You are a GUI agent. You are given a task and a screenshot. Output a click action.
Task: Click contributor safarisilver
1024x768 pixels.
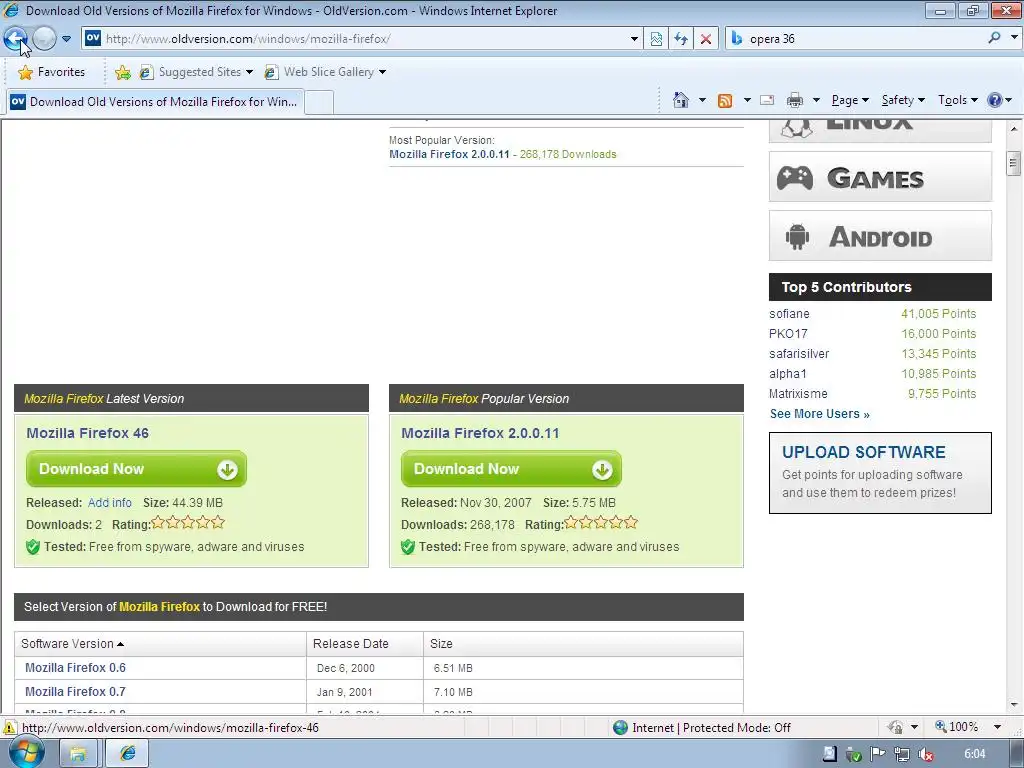pyautogui.click(x=799, y=354)
